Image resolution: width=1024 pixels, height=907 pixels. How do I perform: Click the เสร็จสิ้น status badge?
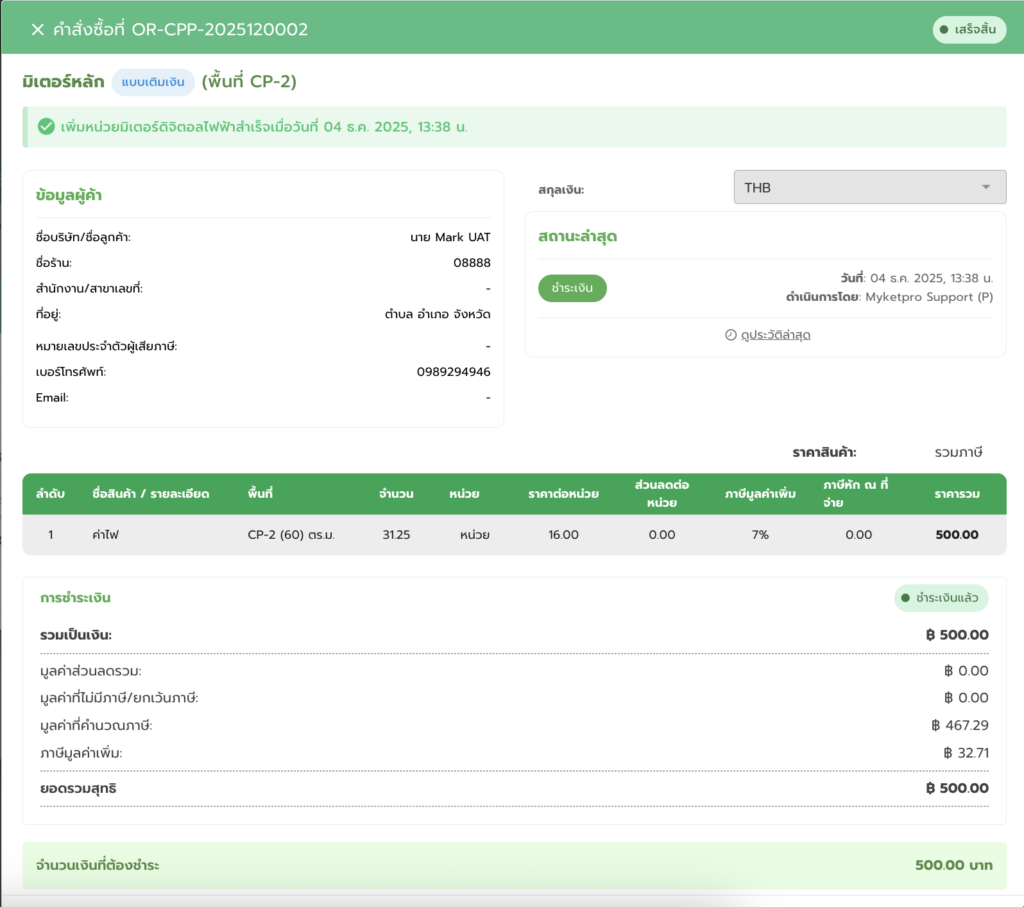point(968,30)
